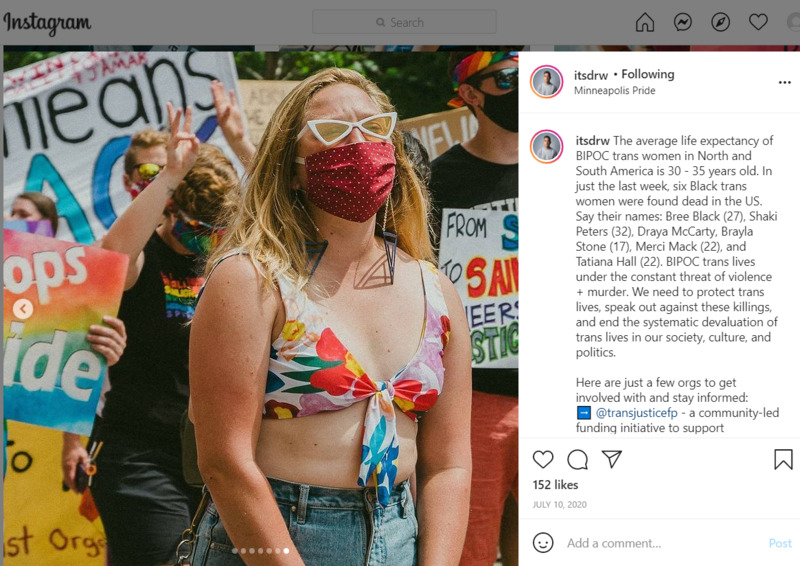Select the first carousel dot indicator
This screenshot has height=566, width=800.
[x=235, y=551]
